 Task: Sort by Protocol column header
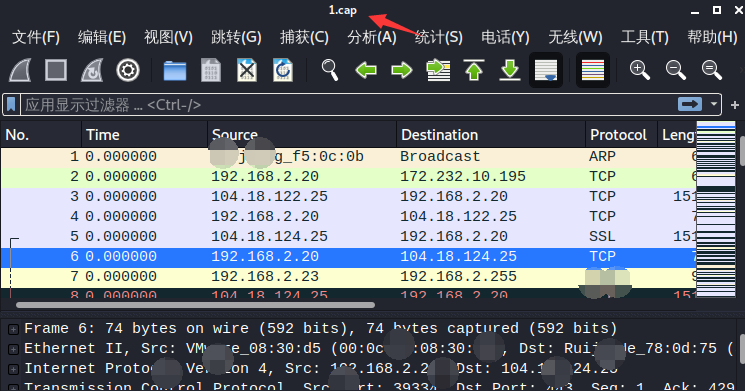(x=621, y=135)
